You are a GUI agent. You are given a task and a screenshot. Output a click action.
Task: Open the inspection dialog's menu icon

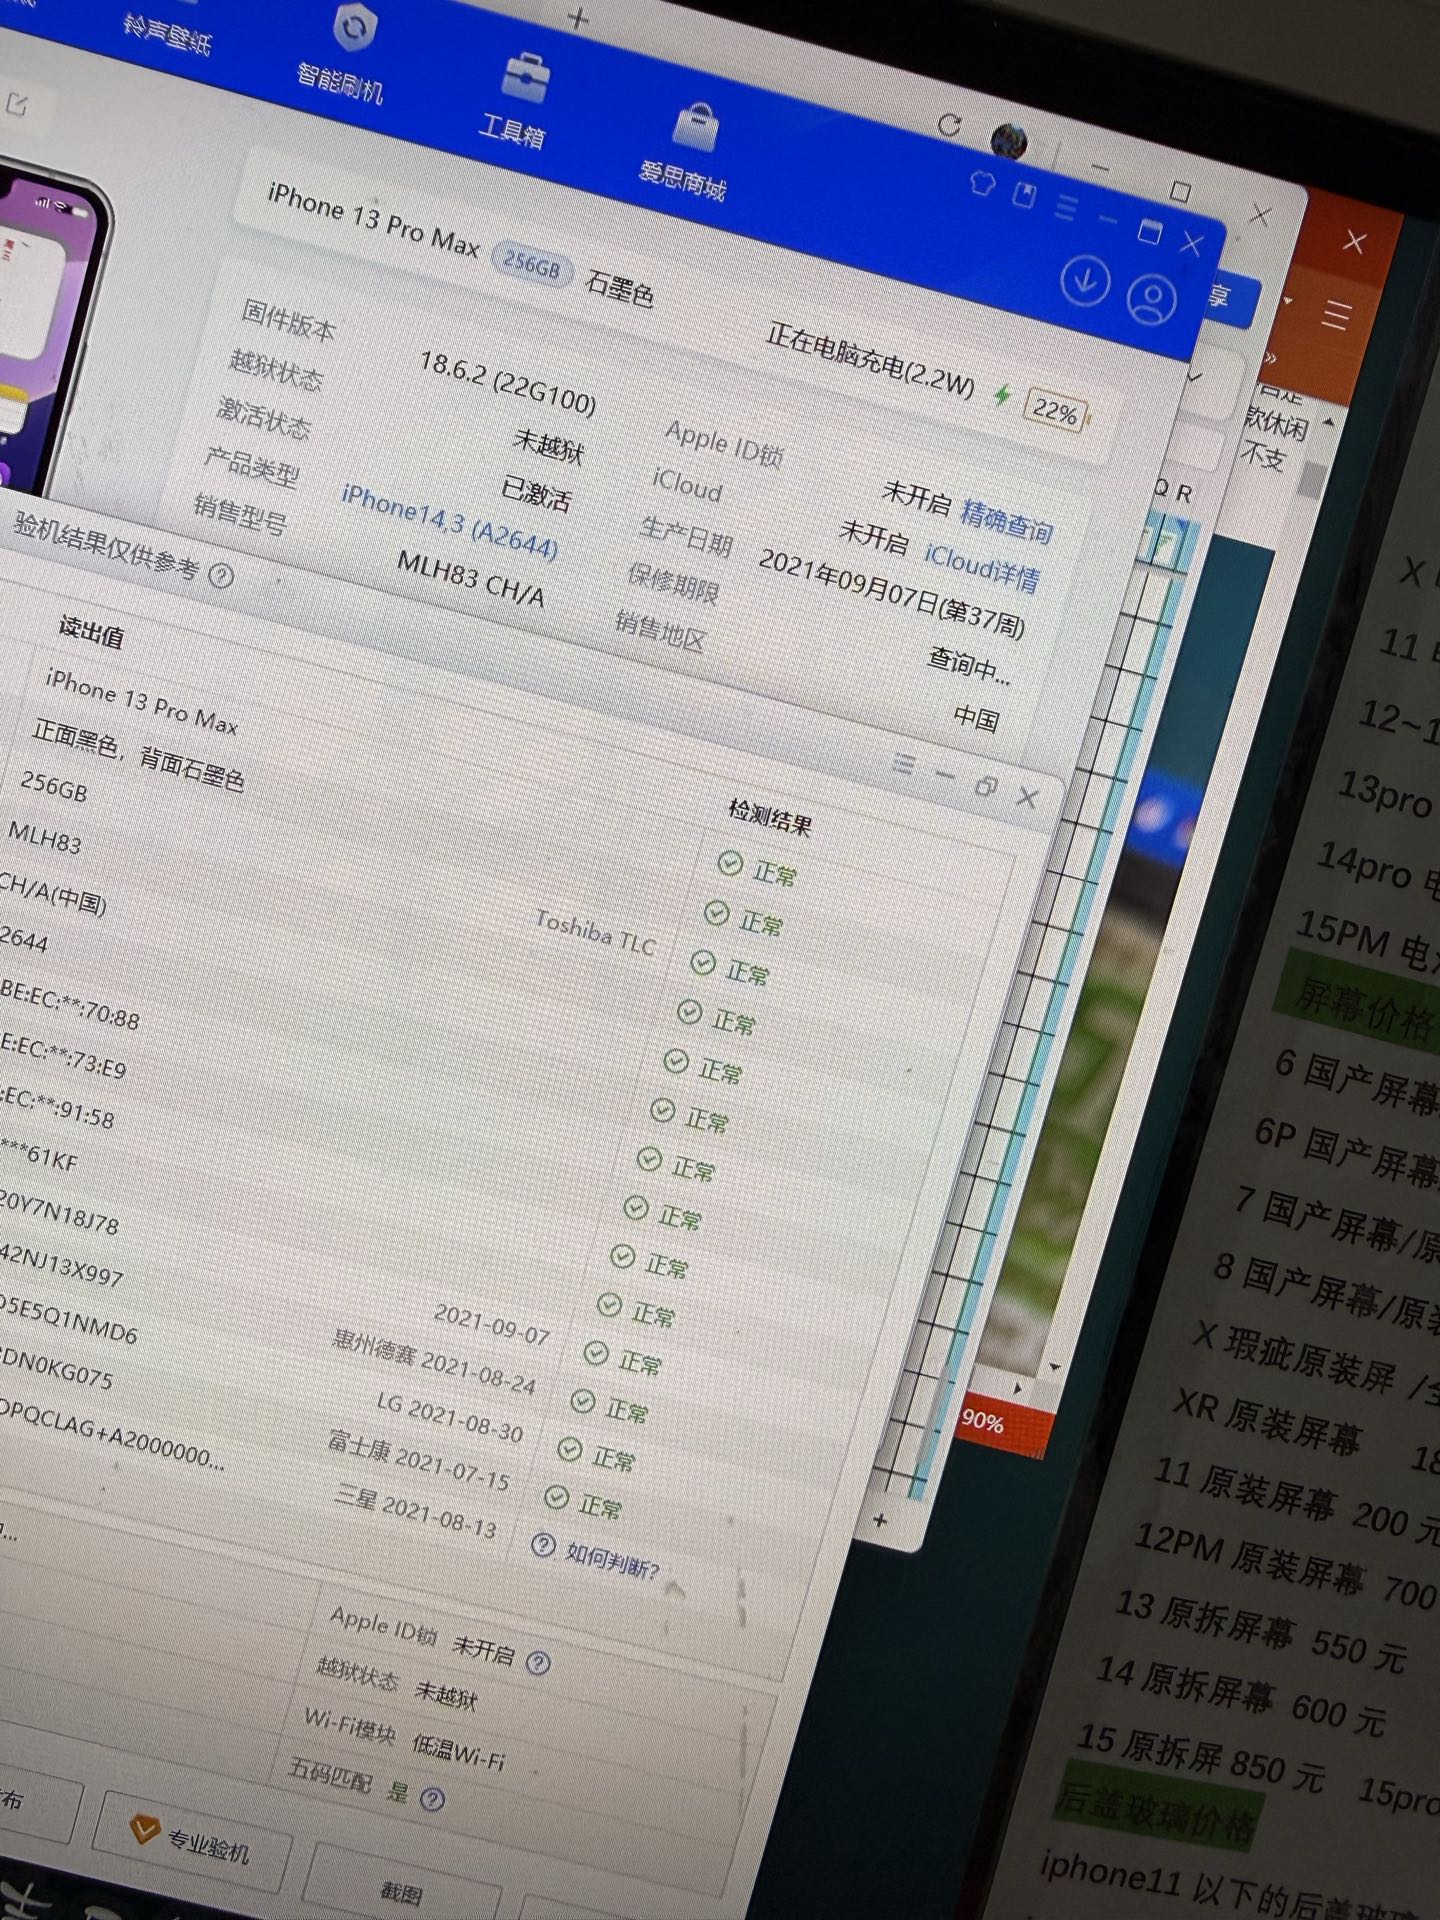(904, 765)
